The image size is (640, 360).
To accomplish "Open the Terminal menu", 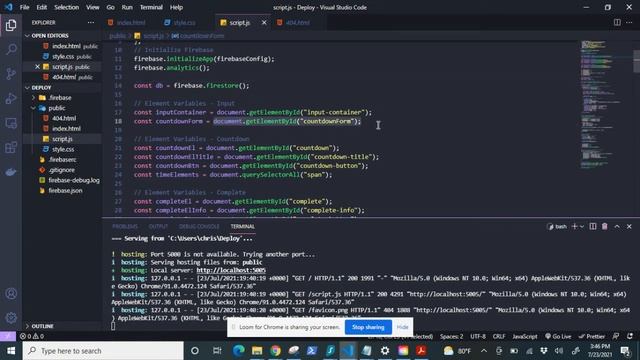I will 151,7.
